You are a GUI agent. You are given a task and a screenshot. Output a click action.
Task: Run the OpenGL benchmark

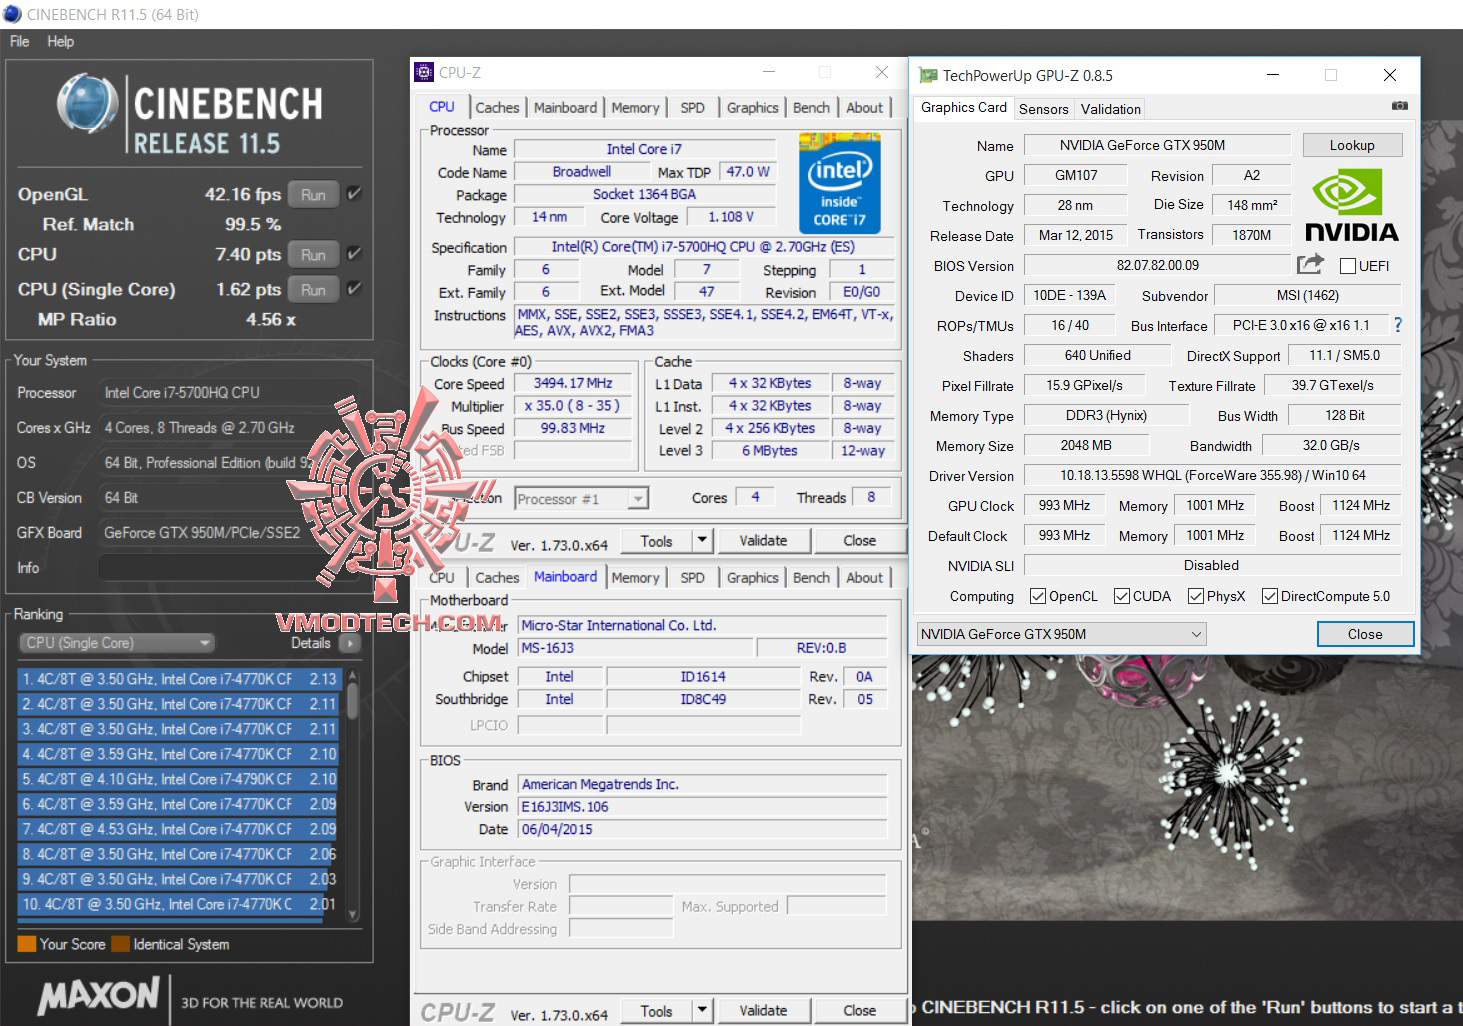[313, 195]
